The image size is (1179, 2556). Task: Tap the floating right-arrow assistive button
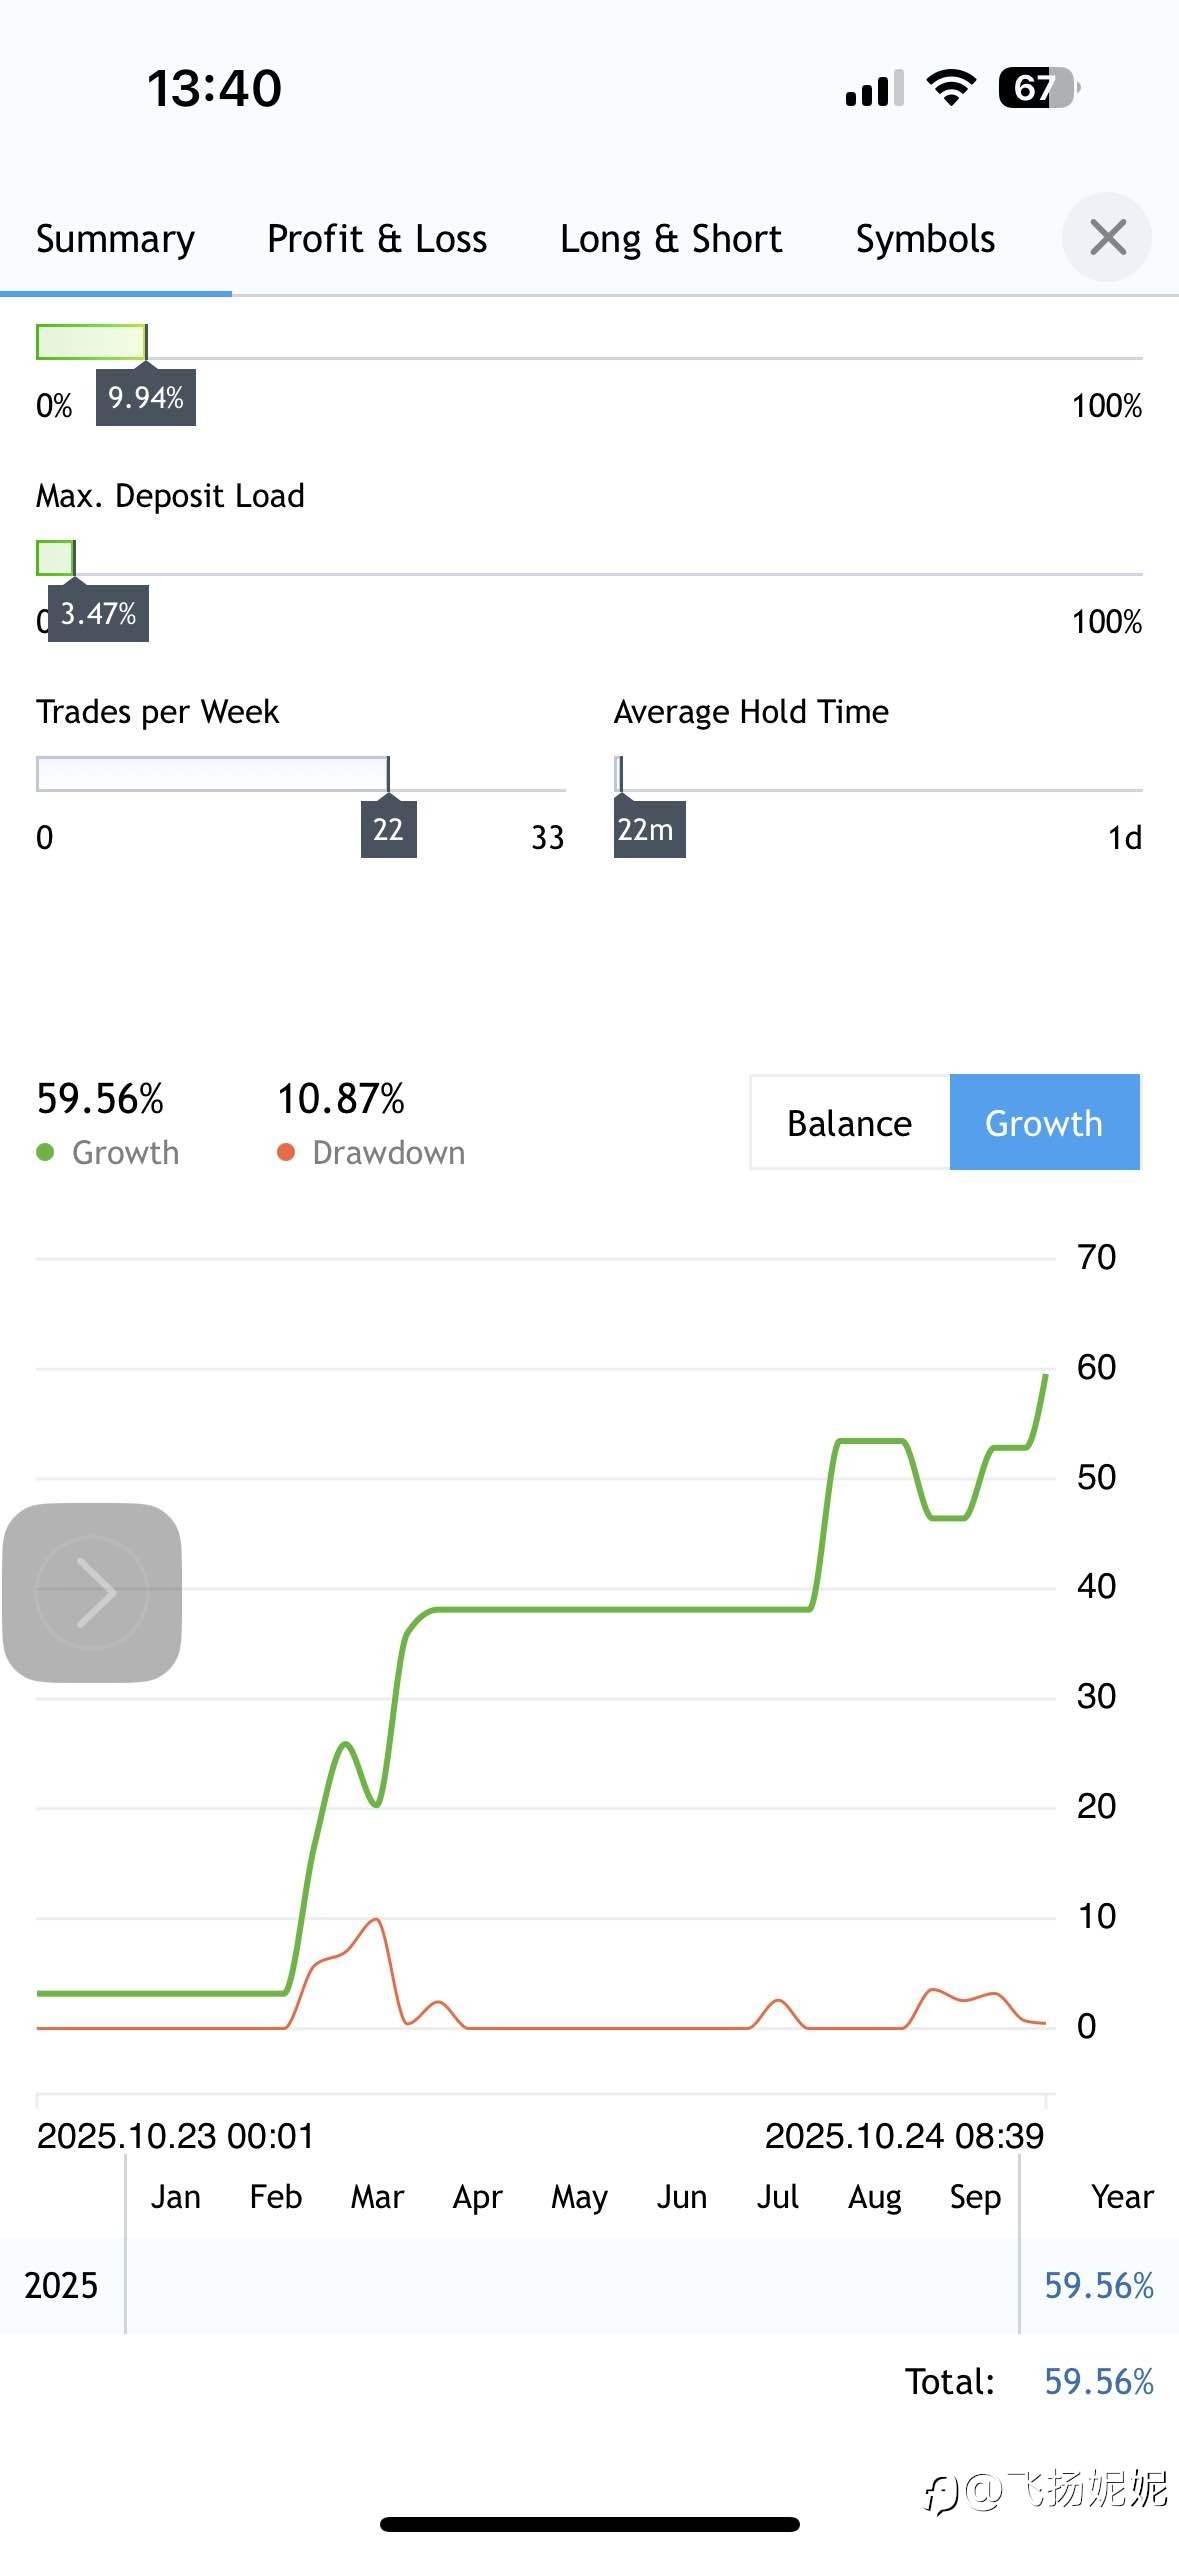coord(92,1592)
